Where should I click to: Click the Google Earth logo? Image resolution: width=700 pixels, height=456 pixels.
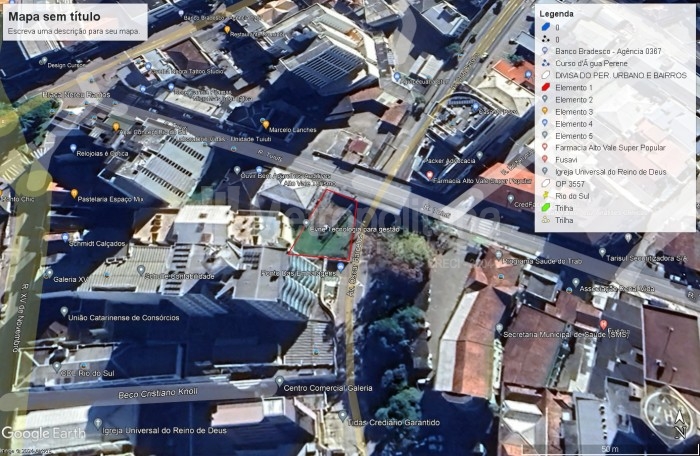[x=44, y=433]
